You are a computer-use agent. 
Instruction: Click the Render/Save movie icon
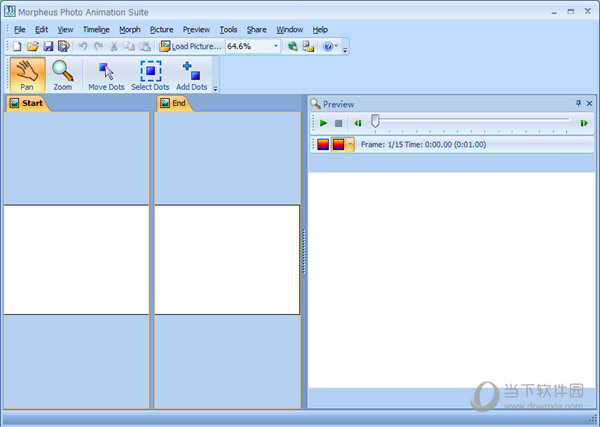point(64,47)
